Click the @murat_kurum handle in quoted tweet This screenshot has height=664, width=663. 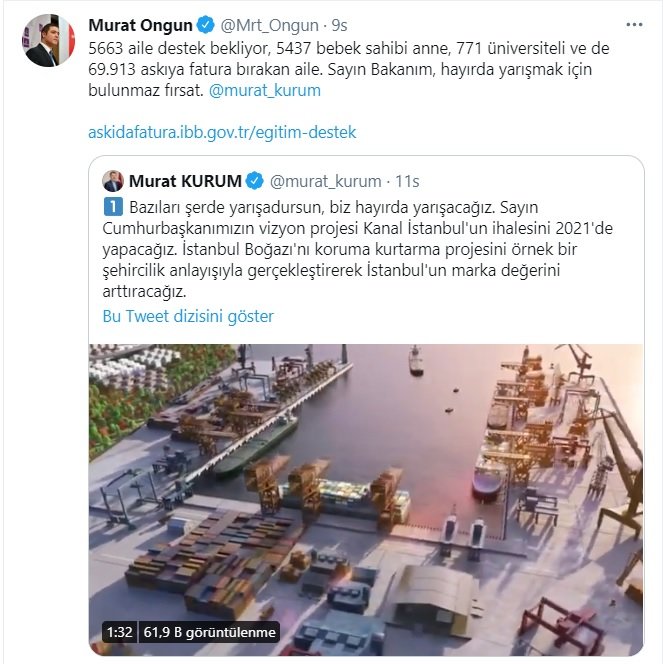tap(326, 181)
